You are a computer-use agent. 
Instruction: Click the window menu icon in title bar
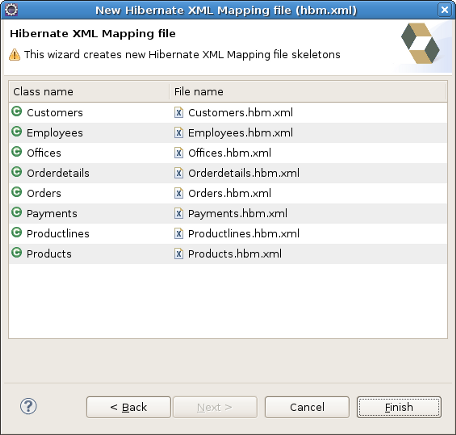click(11, 10)
